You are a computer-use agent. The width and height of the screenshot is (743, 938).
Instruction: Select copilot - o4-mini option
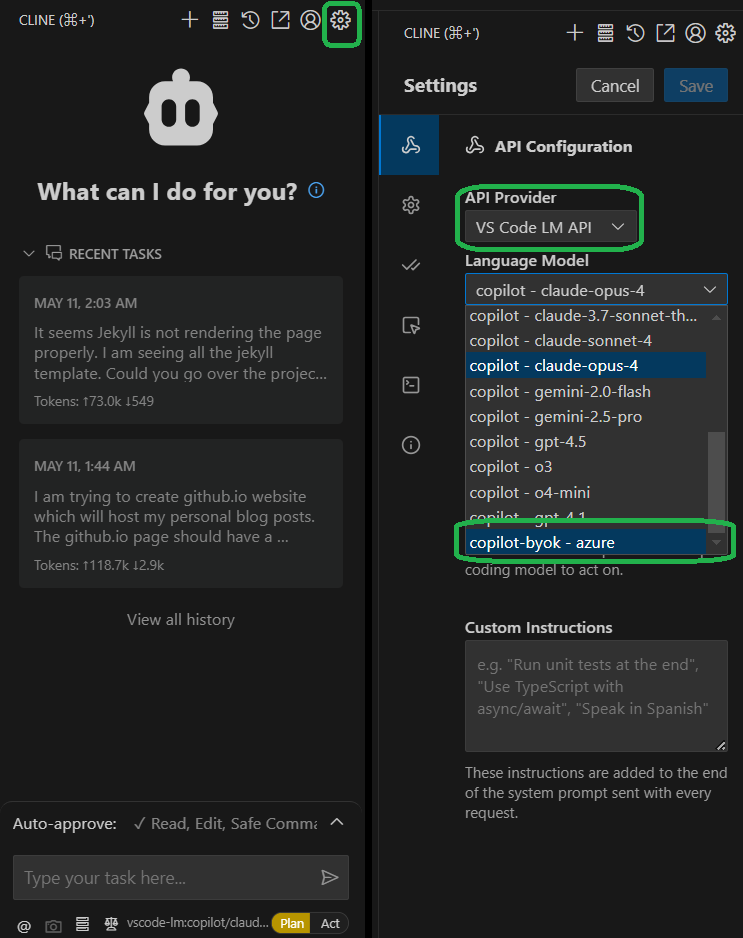tap(586, 492)
